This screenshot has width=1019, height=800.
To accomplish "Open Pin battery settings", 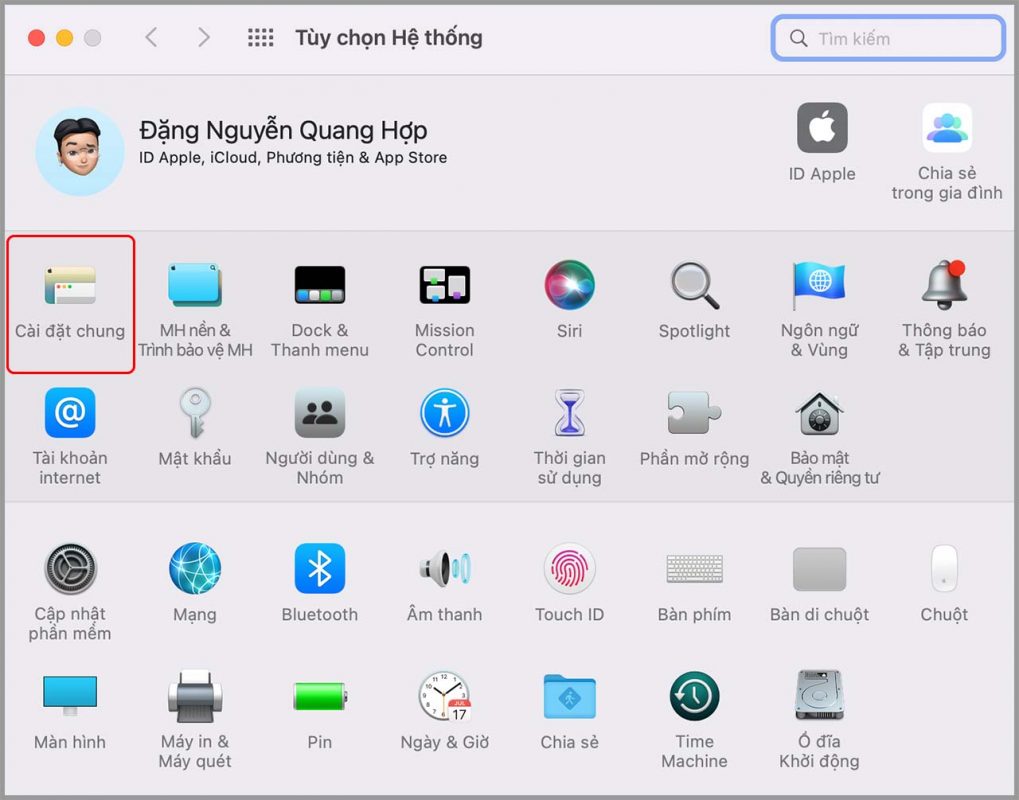I will pyautogui.click(x=319, y=697).
